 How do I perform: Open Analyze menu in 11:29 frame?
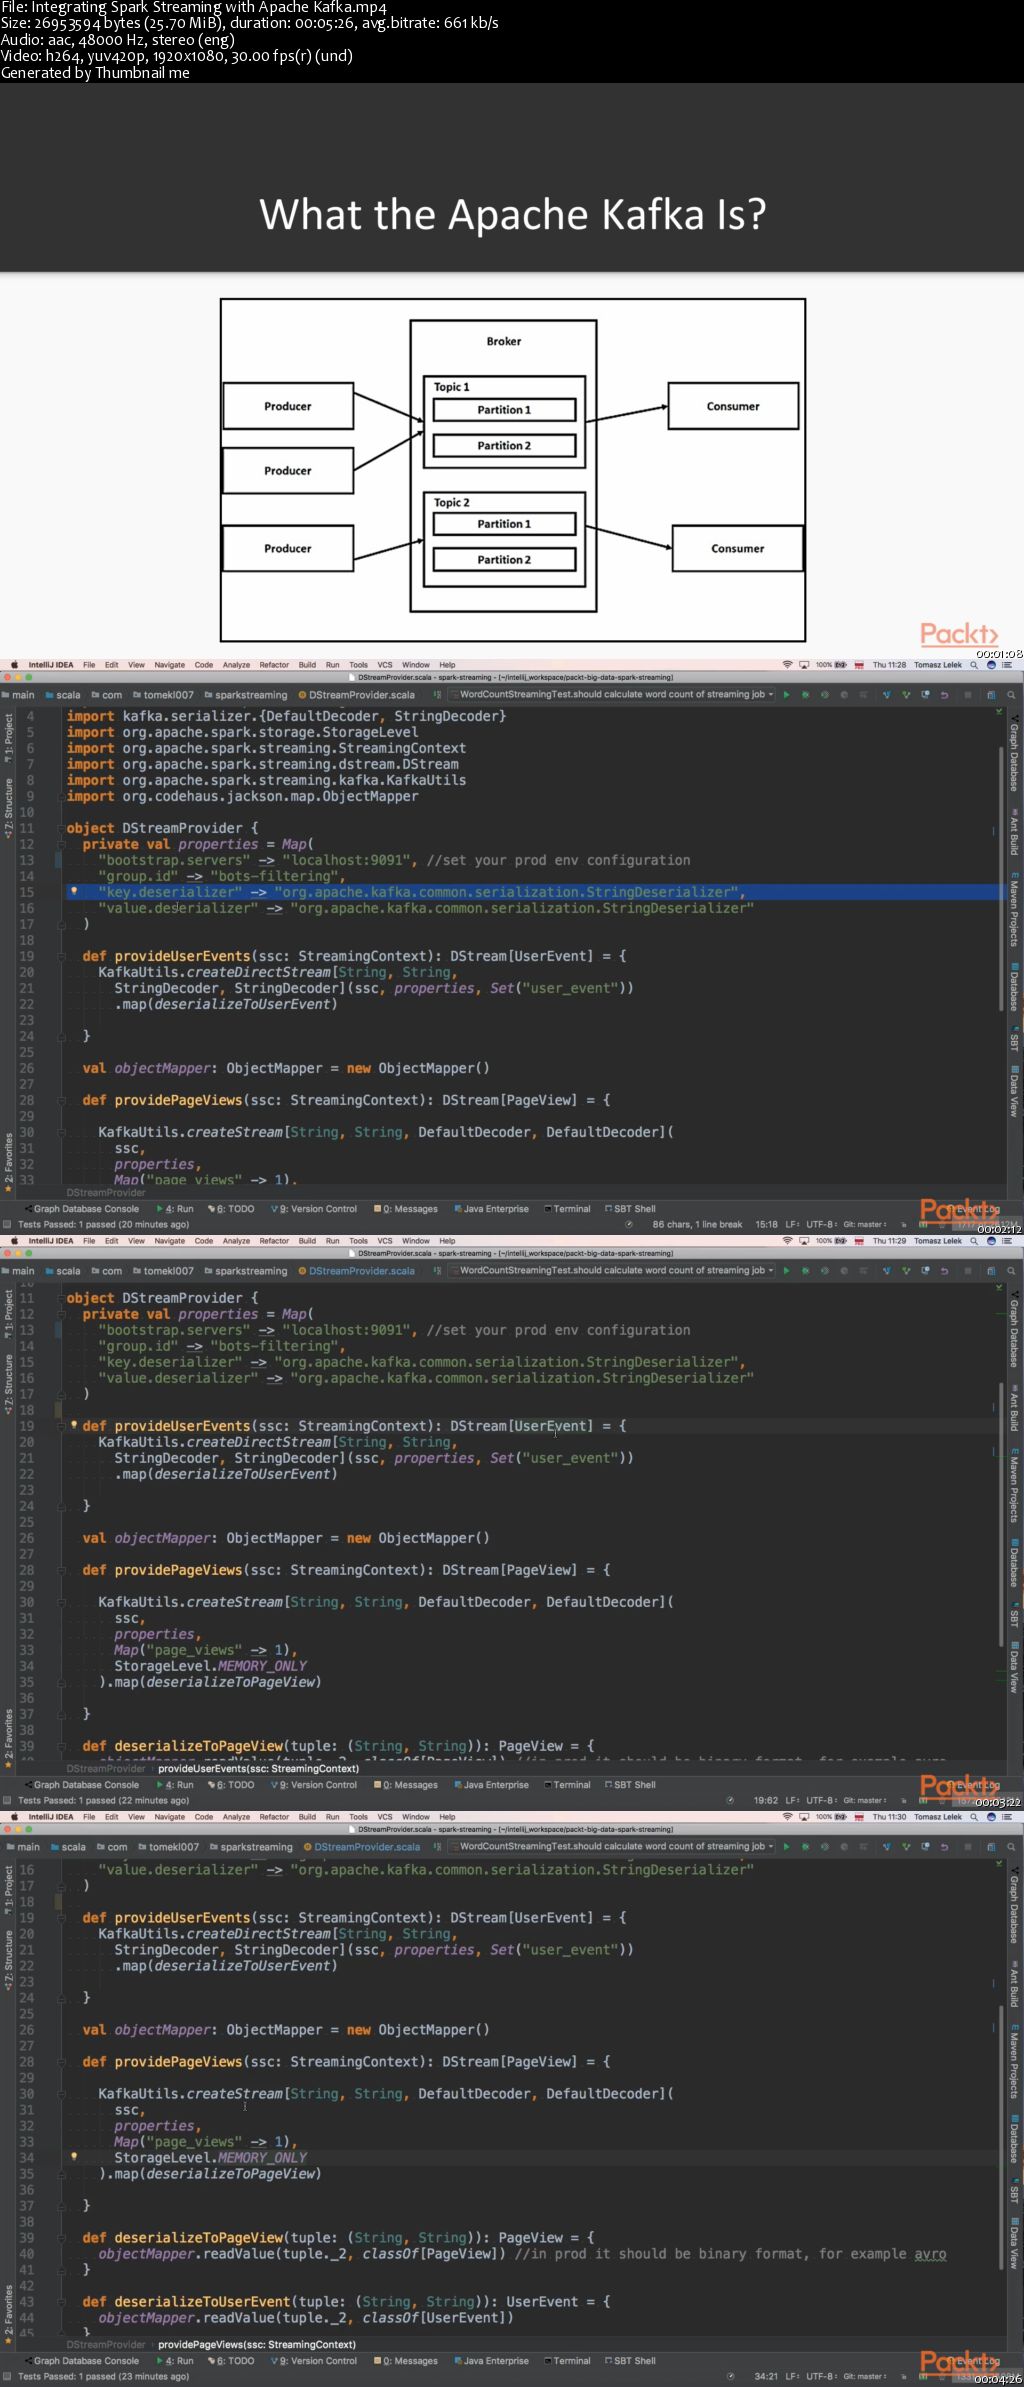pos(236,1241)
